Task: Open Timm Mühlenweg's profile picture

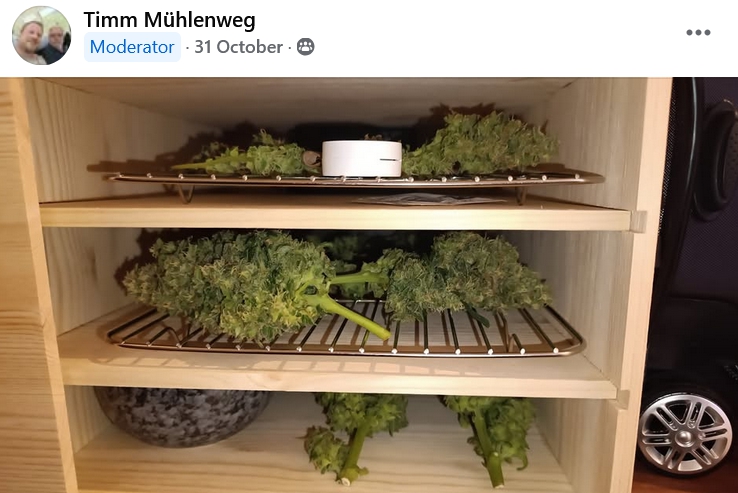Action: 41,35
